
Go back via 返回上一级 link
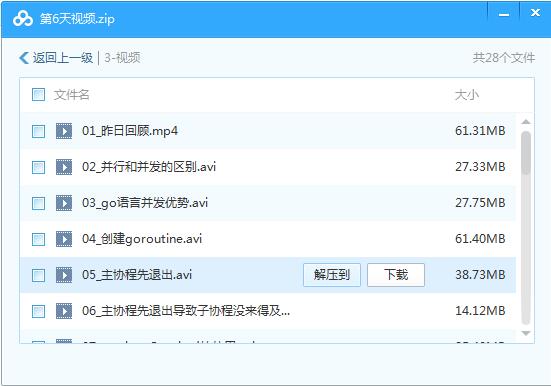point(63,58)
